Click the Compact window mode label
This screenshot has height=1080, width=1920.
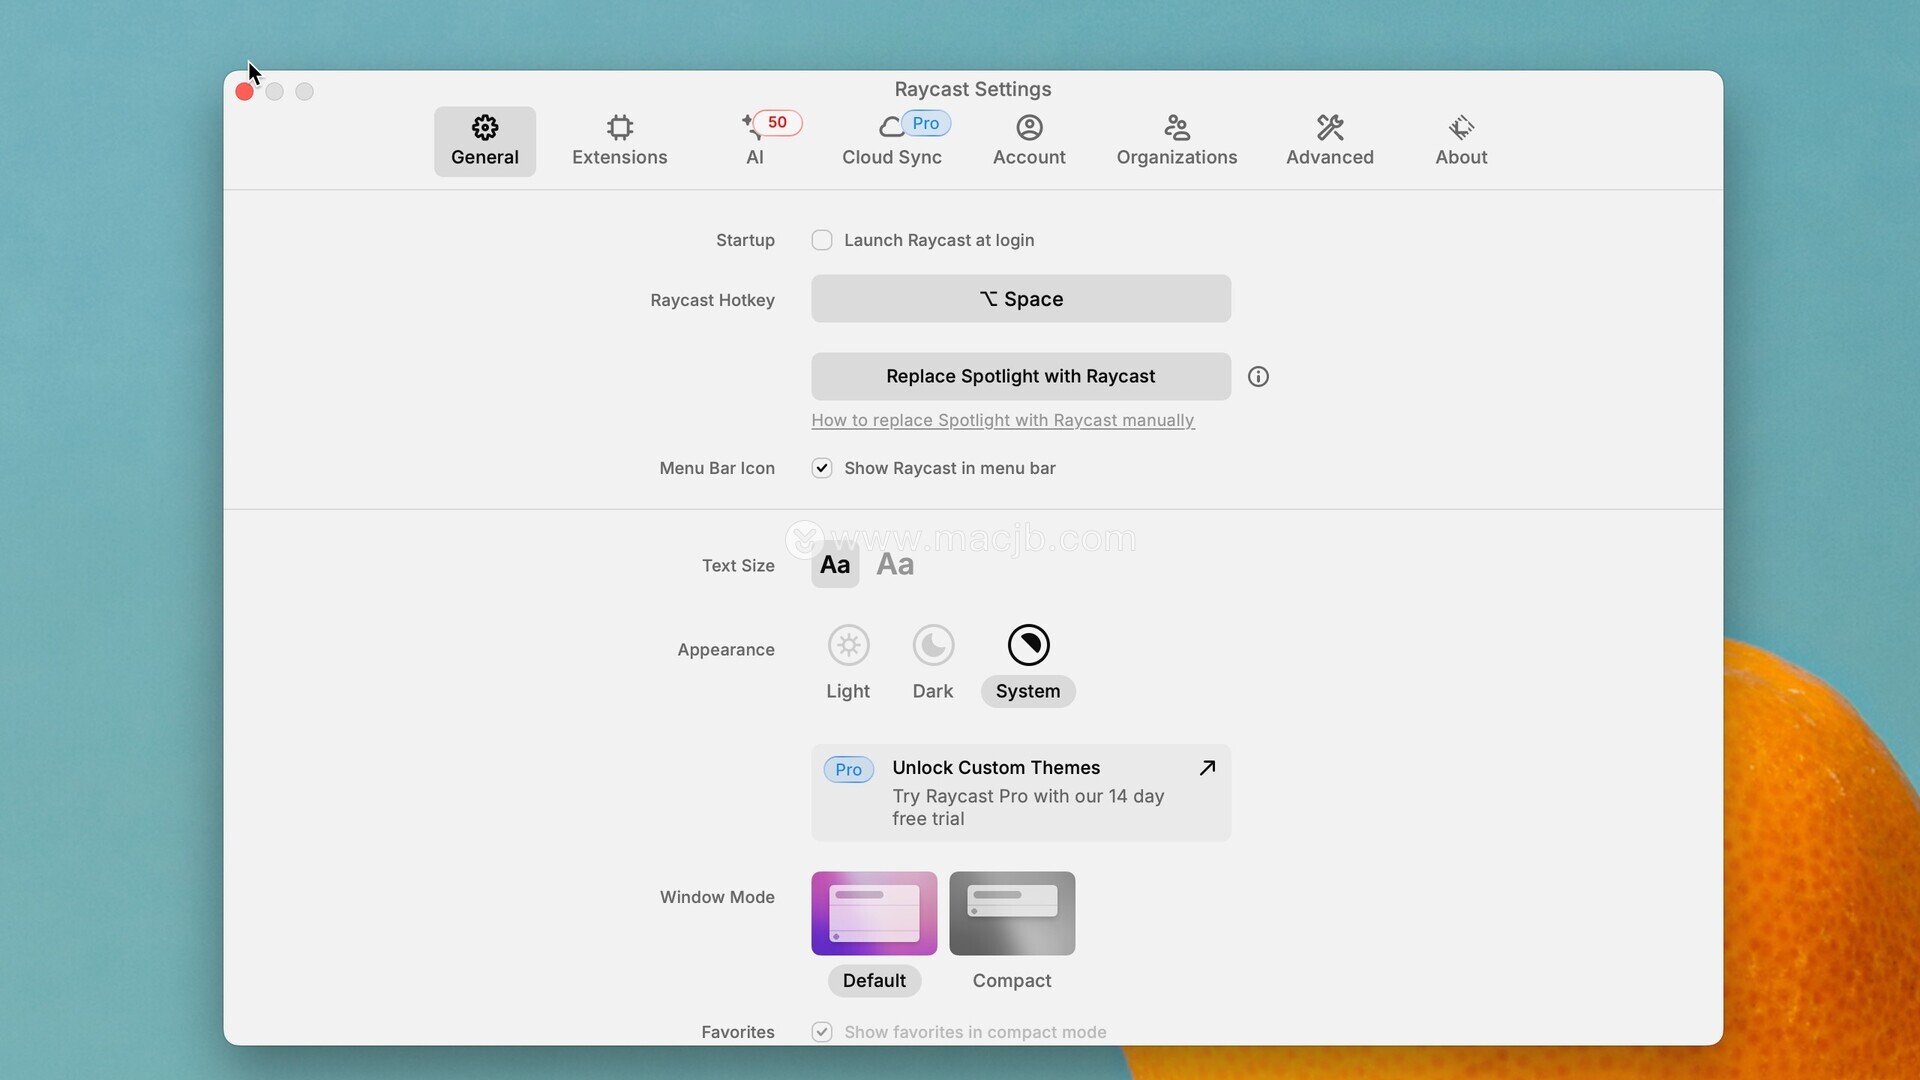(x=1012, y=981)
